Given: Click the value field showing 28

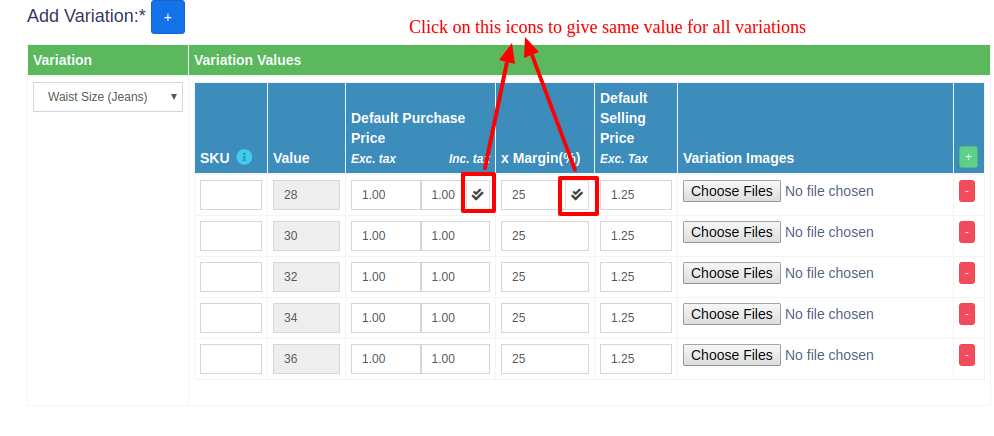Looking at the screenshot, I should (306, 195).
